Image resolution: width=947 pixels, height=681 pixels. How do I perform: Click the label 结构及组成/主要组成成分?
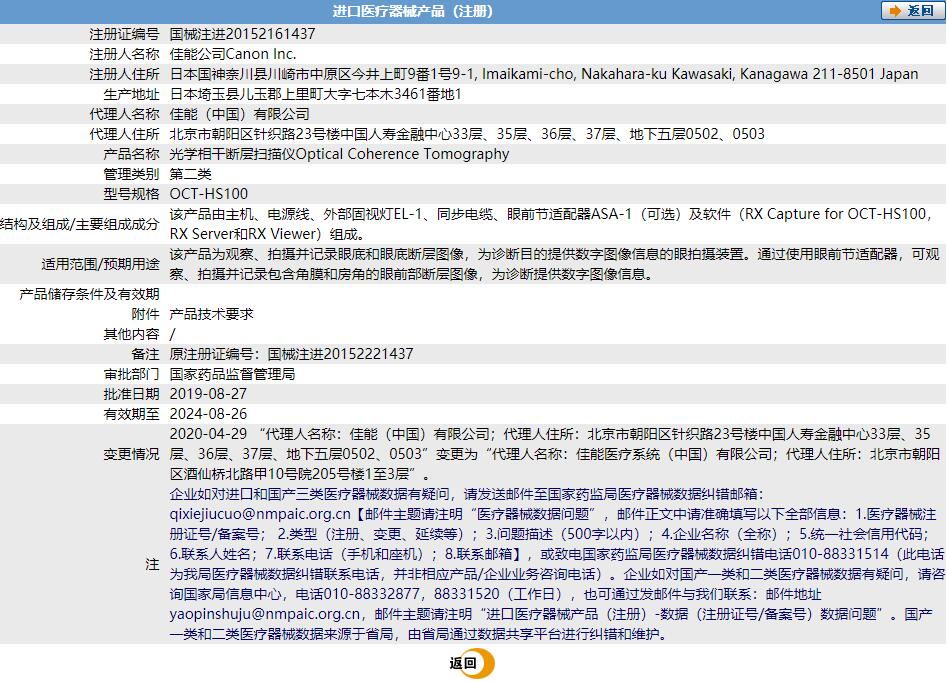tap(79, 223)
